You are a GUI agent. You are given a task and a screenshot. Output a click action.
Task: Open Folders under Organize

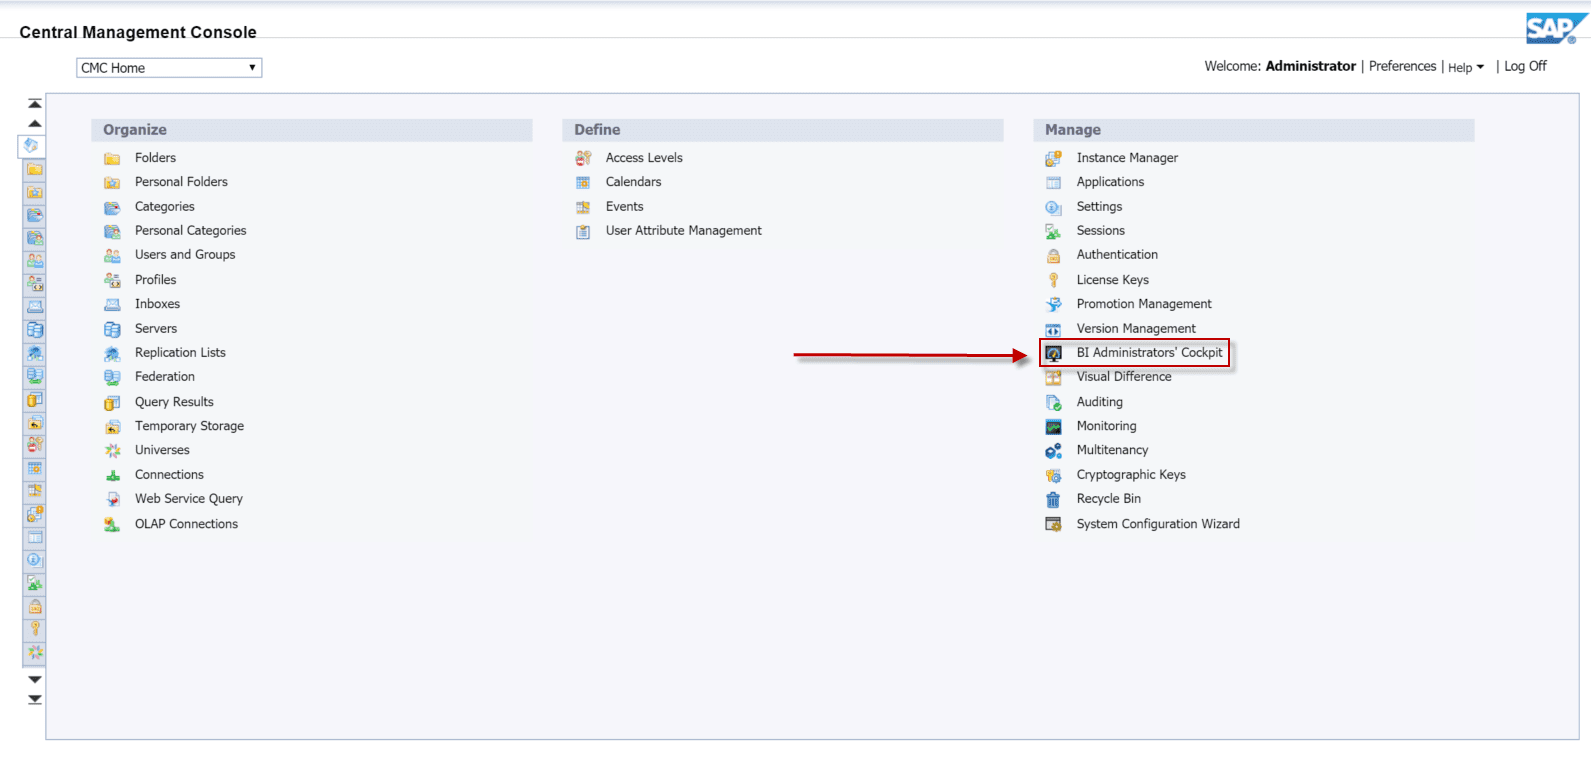point(155,158)
